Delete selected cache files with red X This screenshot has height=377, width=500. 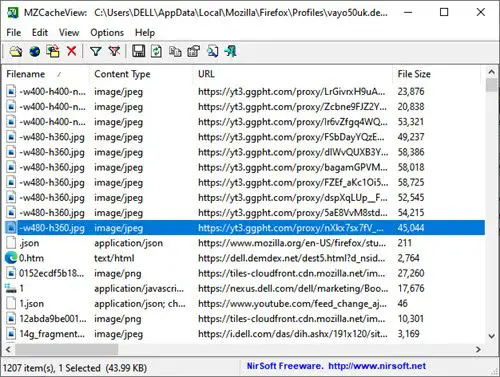[x=71, y=51]
